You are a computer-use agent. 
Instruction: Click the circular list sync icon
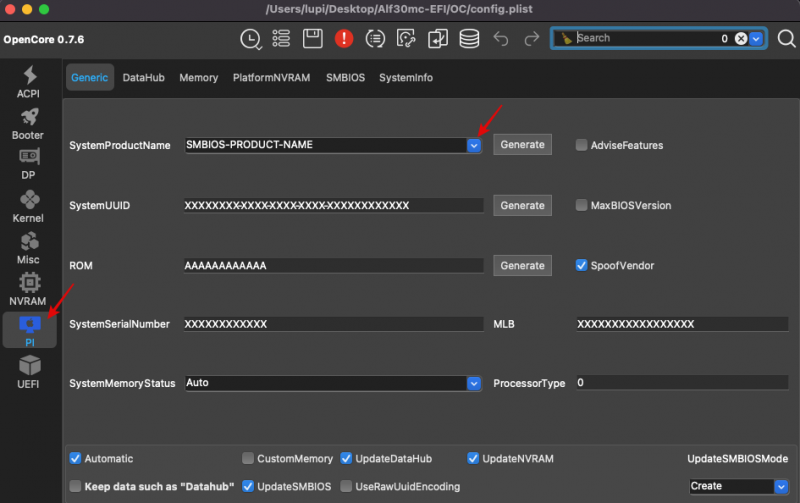[375, 39]
